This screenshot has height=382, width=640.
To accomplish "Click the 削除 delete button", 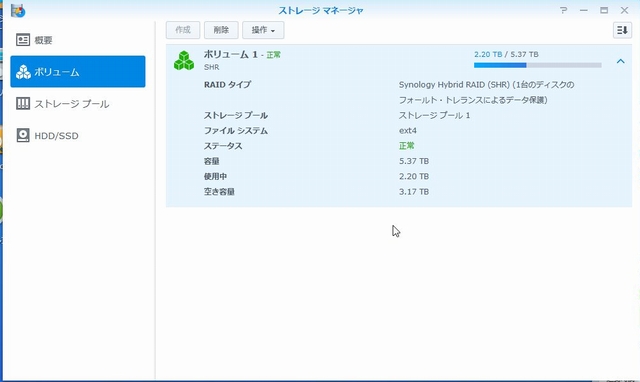I will click(x=221, y=30).
